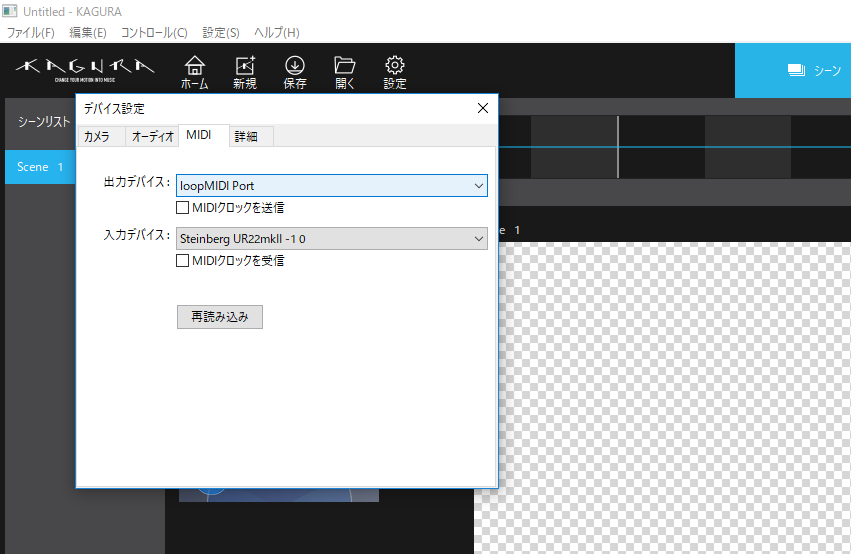Open the 設定(S) menu
The height and width of the screenshot is (554, 851).
(x=221, y=33)
